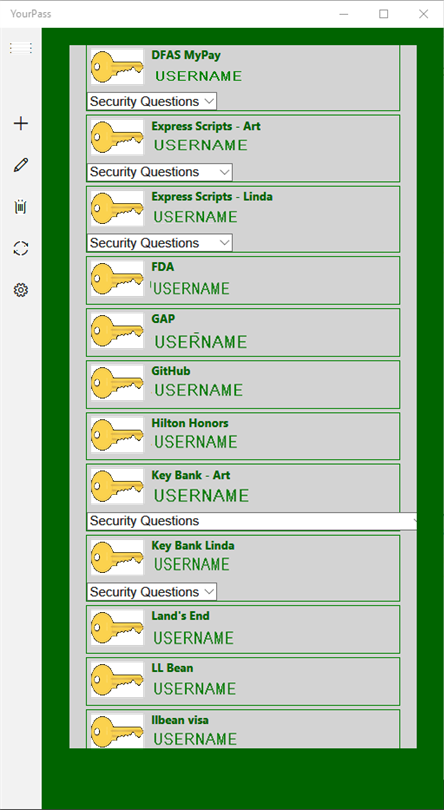Maximize the YourPass window
This screenshot has width=445, height=810.
point(383,14)
